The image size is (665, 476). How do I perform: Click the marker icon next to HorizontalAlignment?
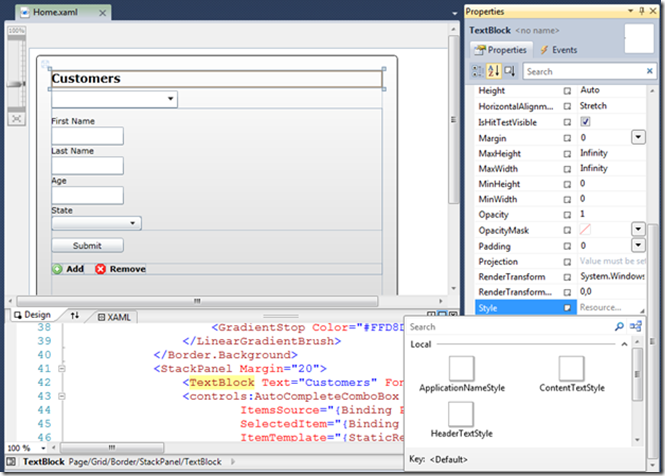click(x=567, y=106)
